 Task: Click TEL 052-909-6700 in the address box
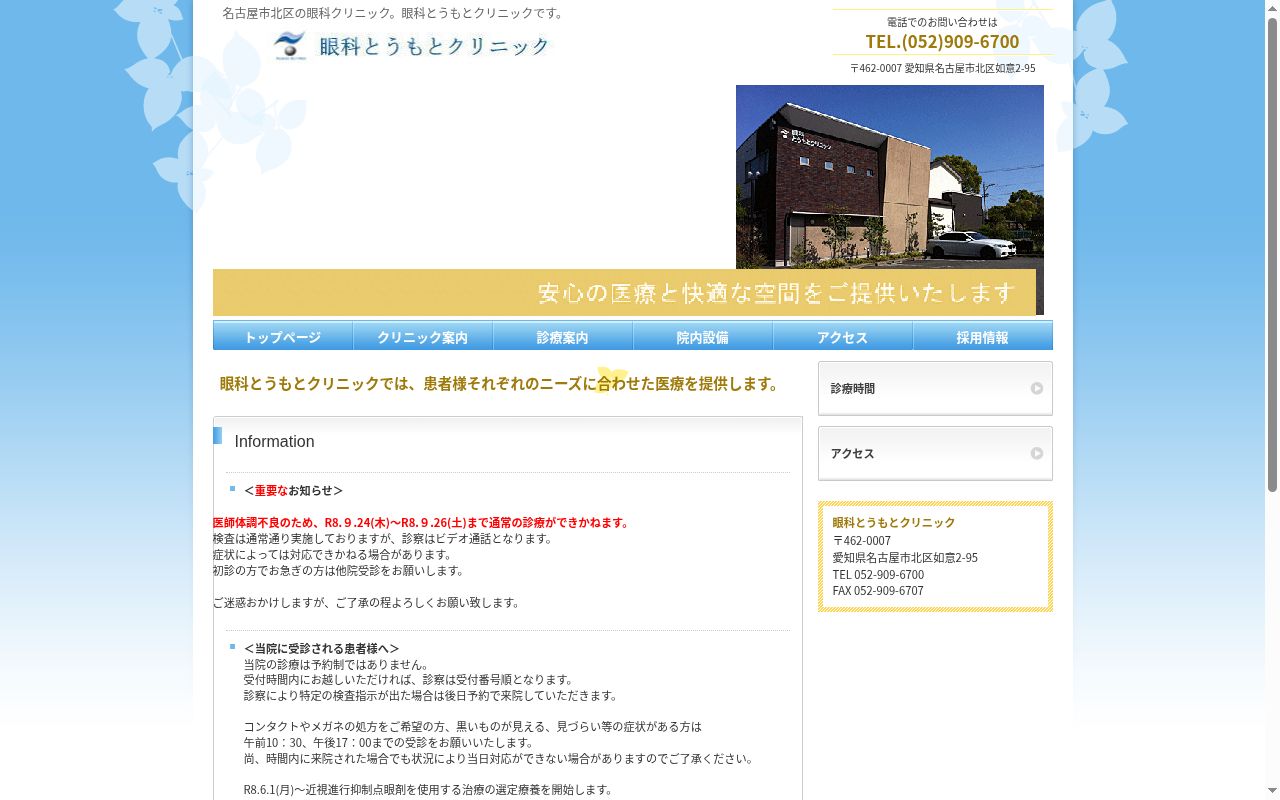(x=878, y=574)
